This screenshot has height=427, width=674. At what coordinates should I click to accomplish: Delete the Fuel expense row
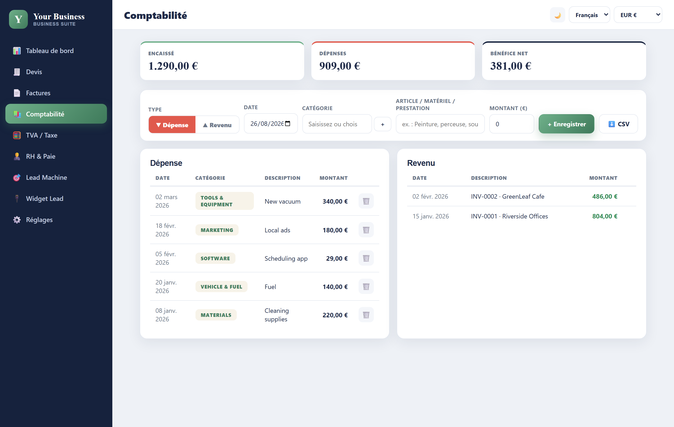[366, 287]
